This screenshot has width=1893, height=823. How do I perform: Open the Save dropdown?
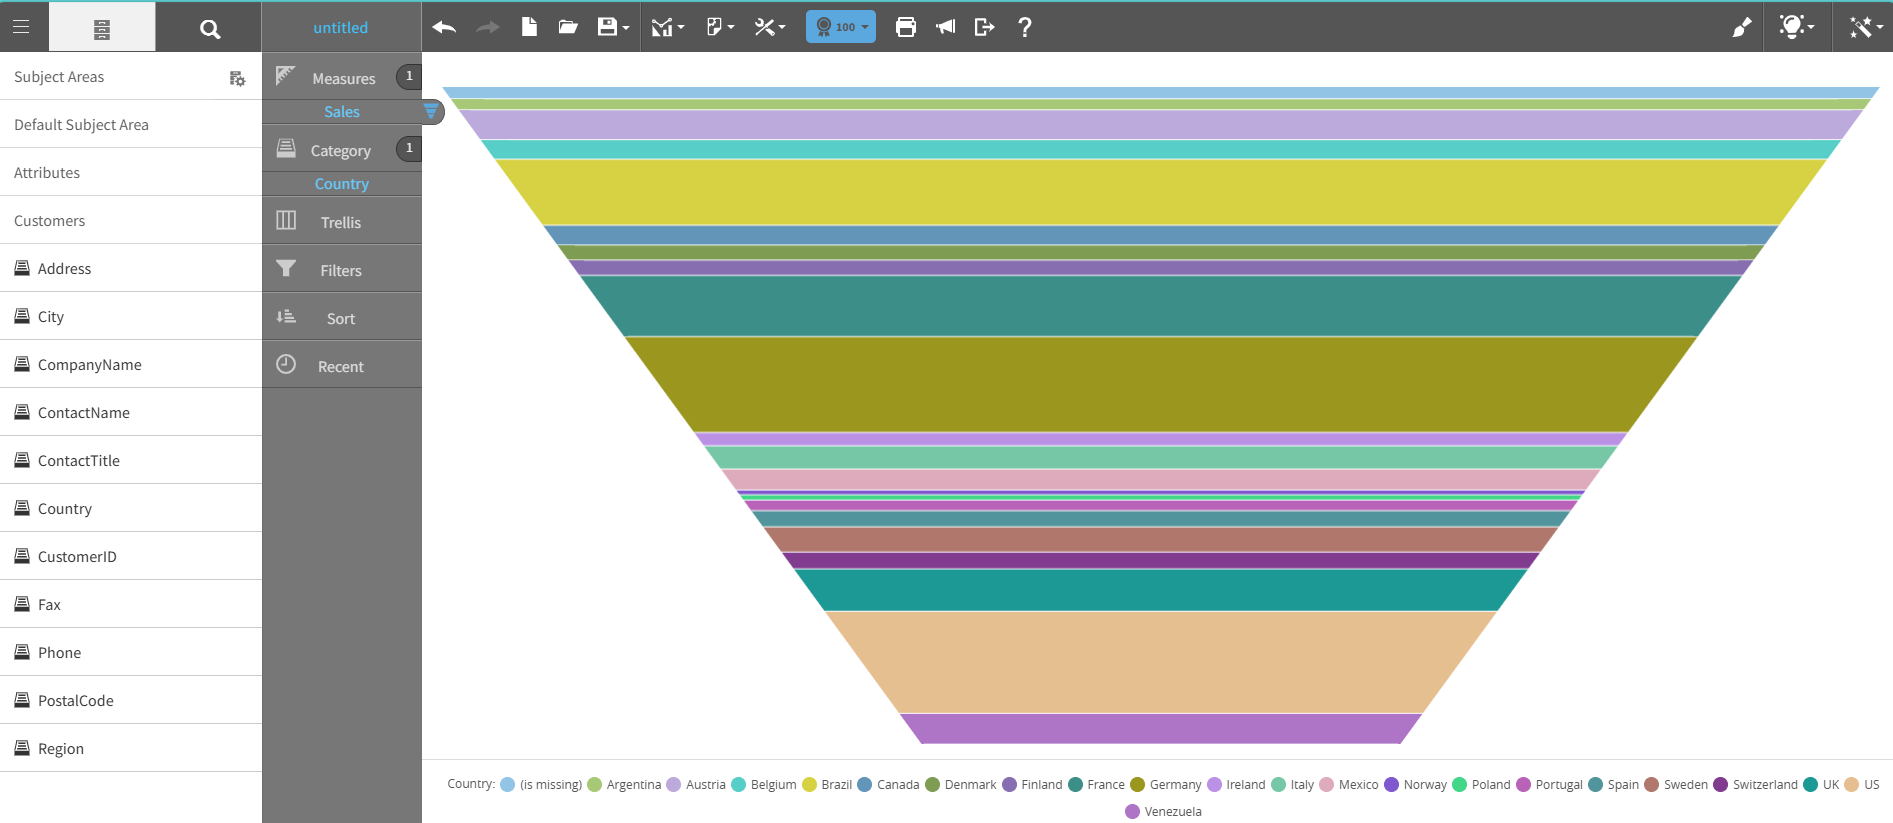[x=613, y=27]
